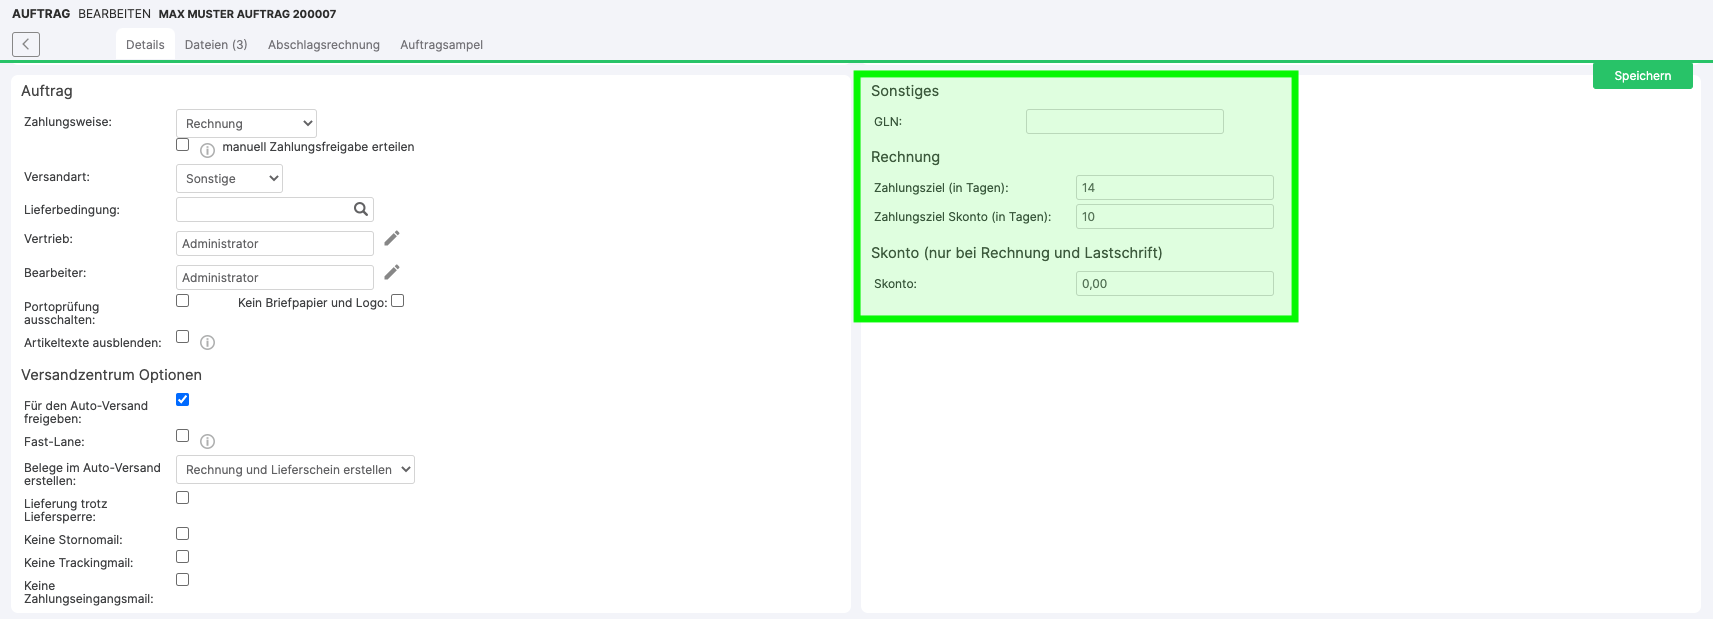Tick the Kein Briefpapier und Logo checkbox

pyautogui.click(x=398, y=301)
